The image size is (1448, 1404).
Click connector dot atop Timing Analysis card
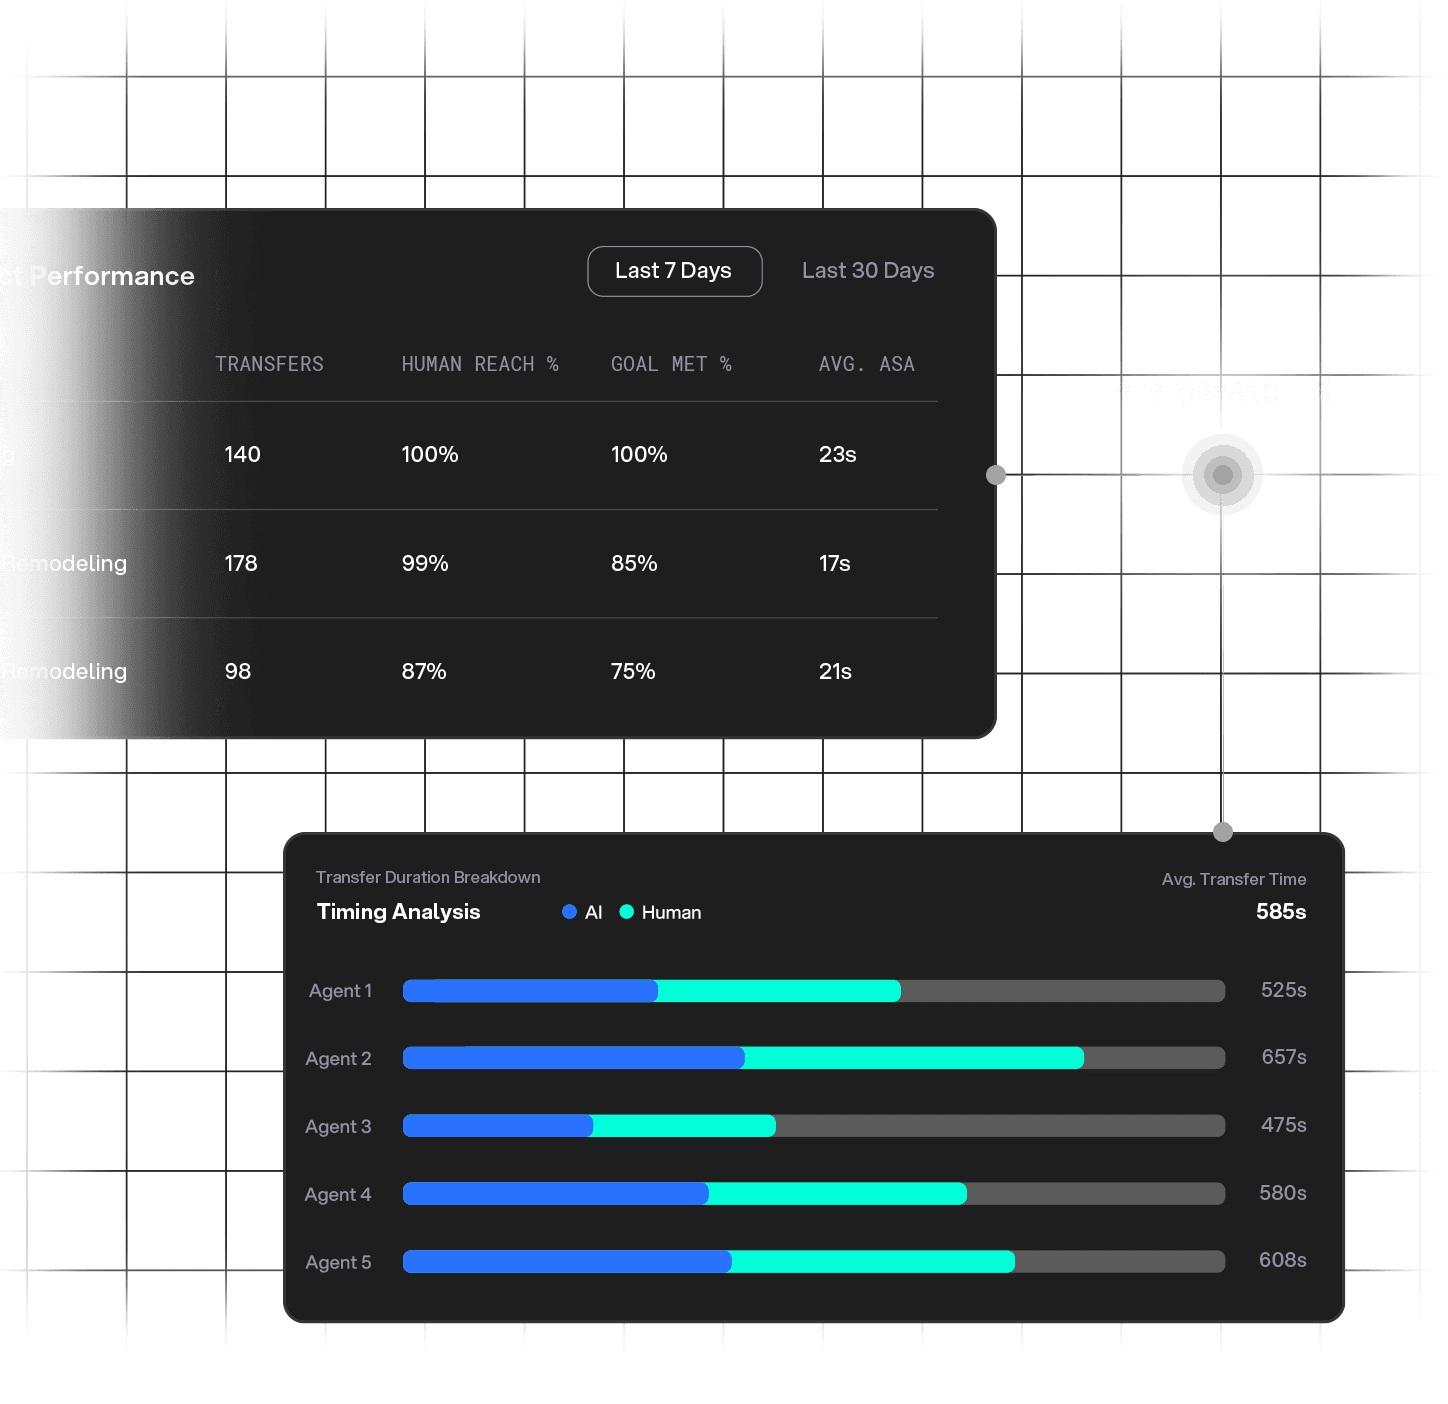point(1222,832)
